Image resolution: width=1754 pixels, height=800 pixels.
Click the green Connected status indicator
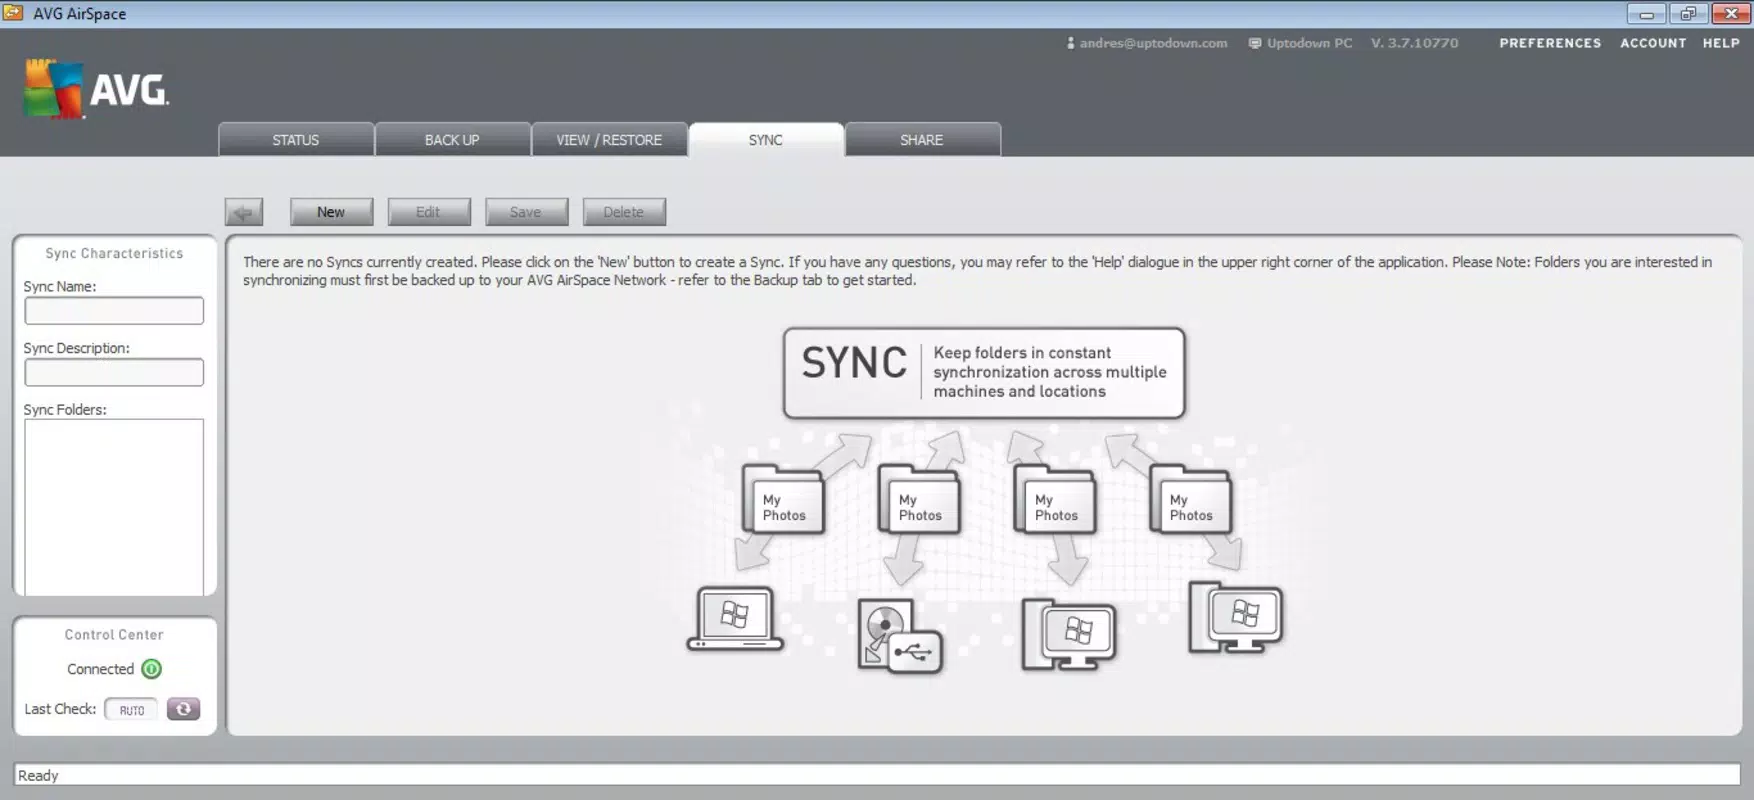click(x=152, y=669)
